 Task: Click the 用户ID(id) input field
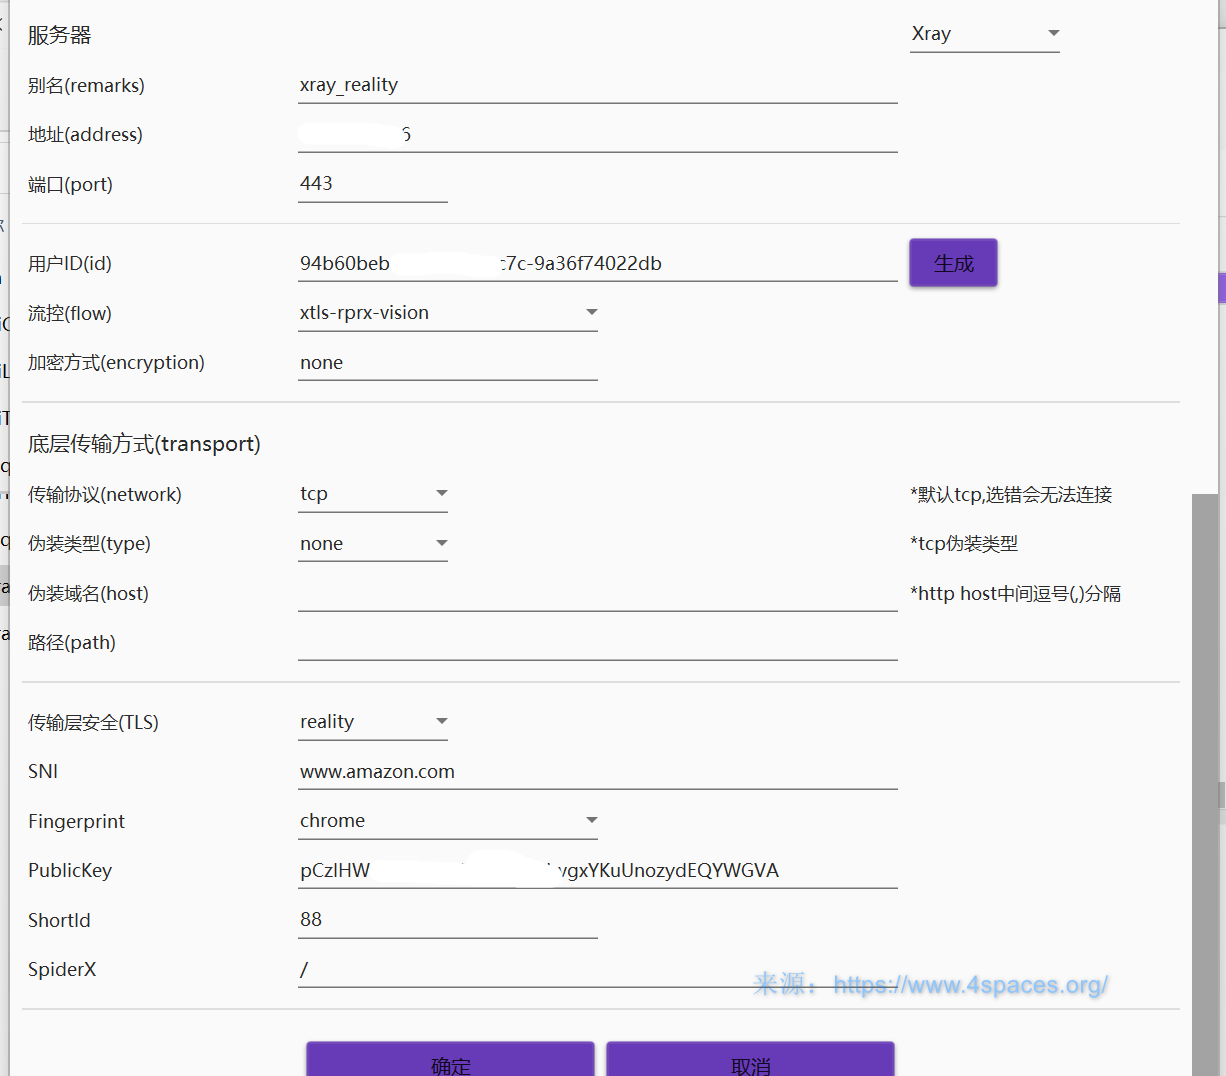[597, 264]
